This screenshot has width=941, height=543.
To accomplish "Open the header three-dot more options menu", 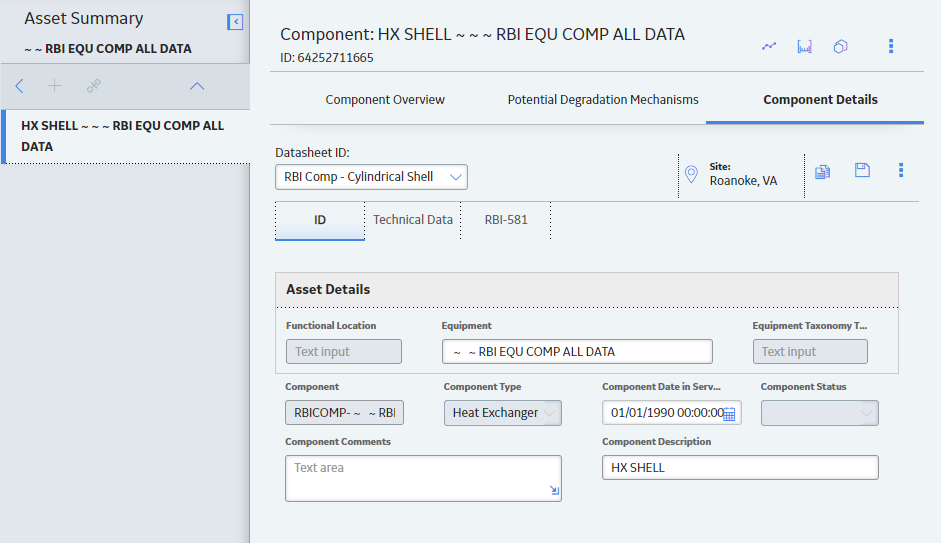I will coord(891,46).
